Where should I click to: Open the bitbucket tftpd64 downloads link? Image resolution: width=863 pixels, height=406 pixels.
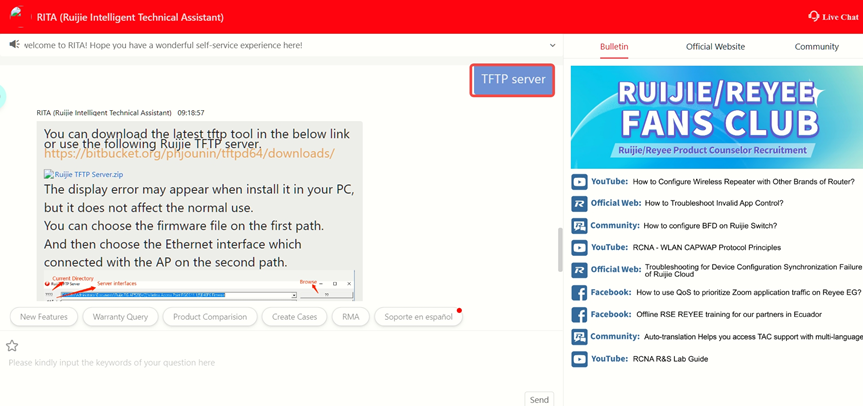189,153
